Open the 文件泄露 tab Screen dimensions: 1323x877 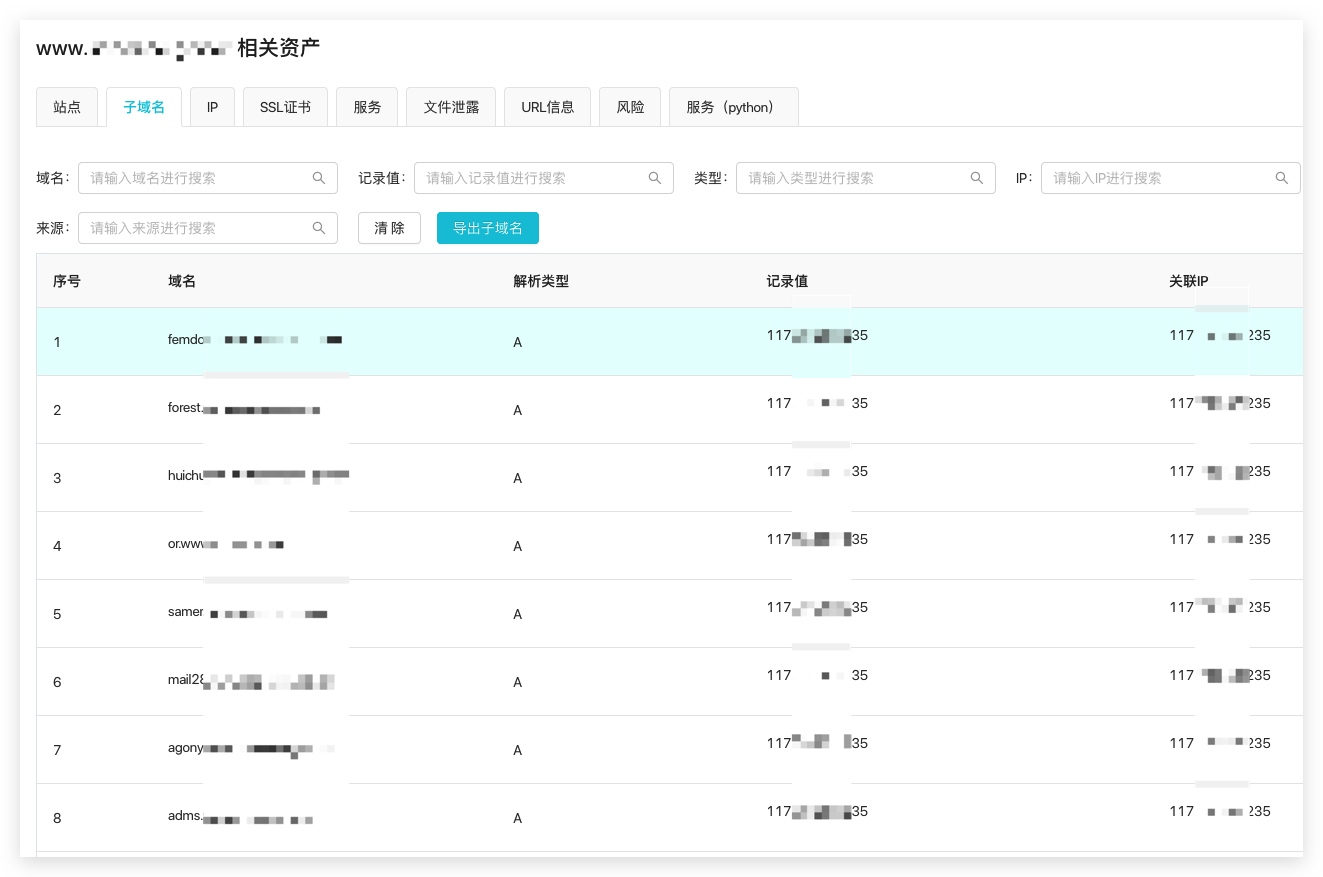451,107
